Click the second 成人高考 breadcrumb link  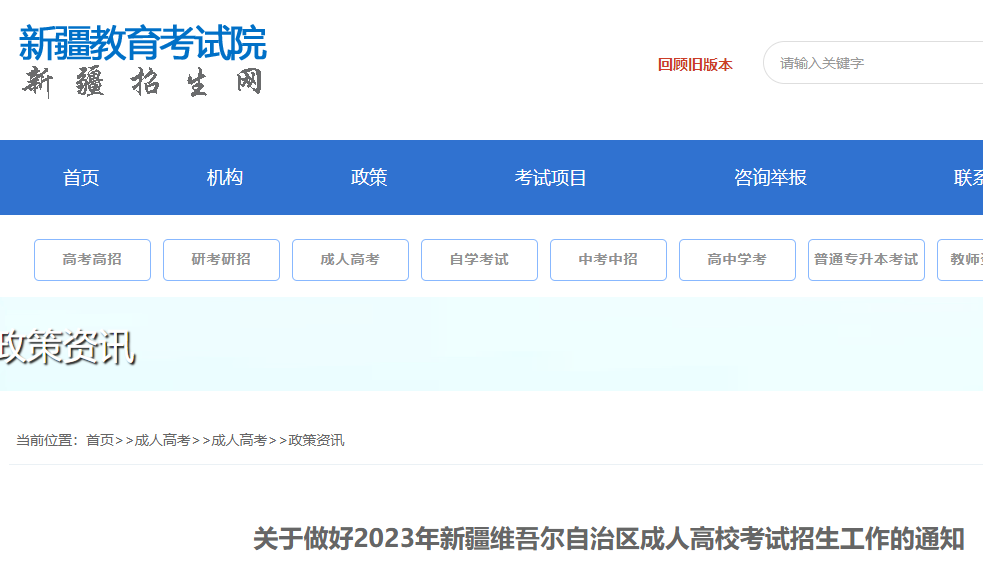(x=239, y=440)
